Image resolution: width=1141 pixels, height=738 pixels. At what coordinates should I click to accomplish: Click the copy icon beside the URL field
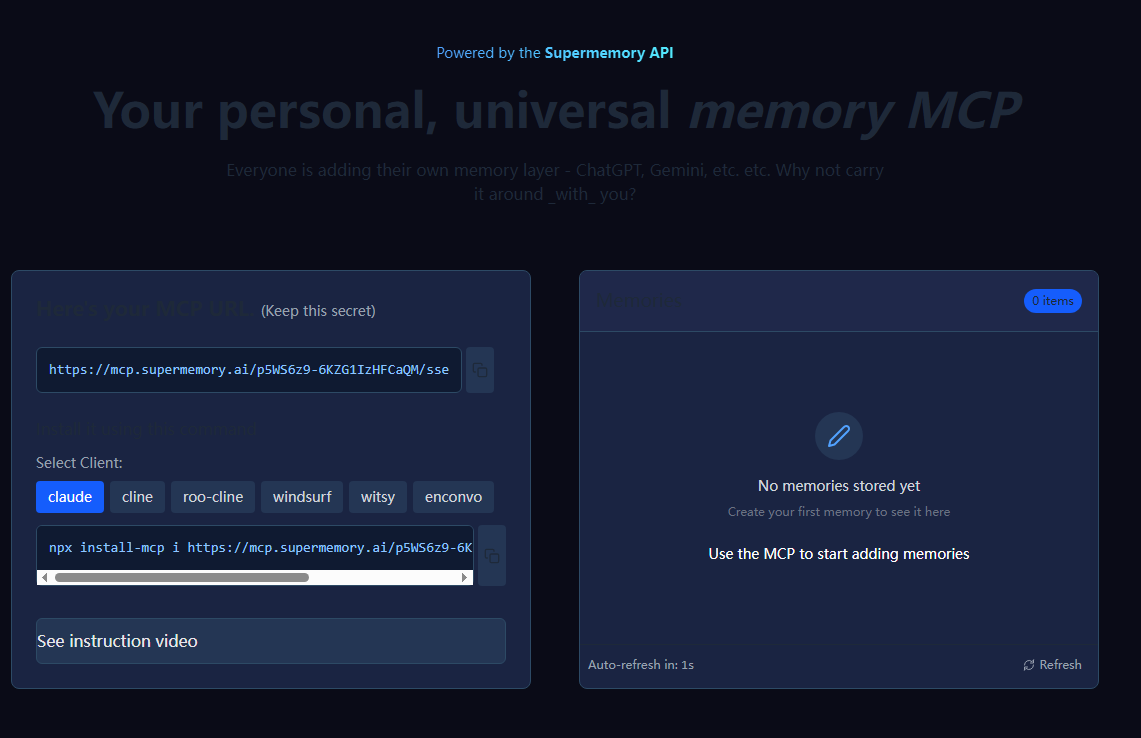[479, 369]
